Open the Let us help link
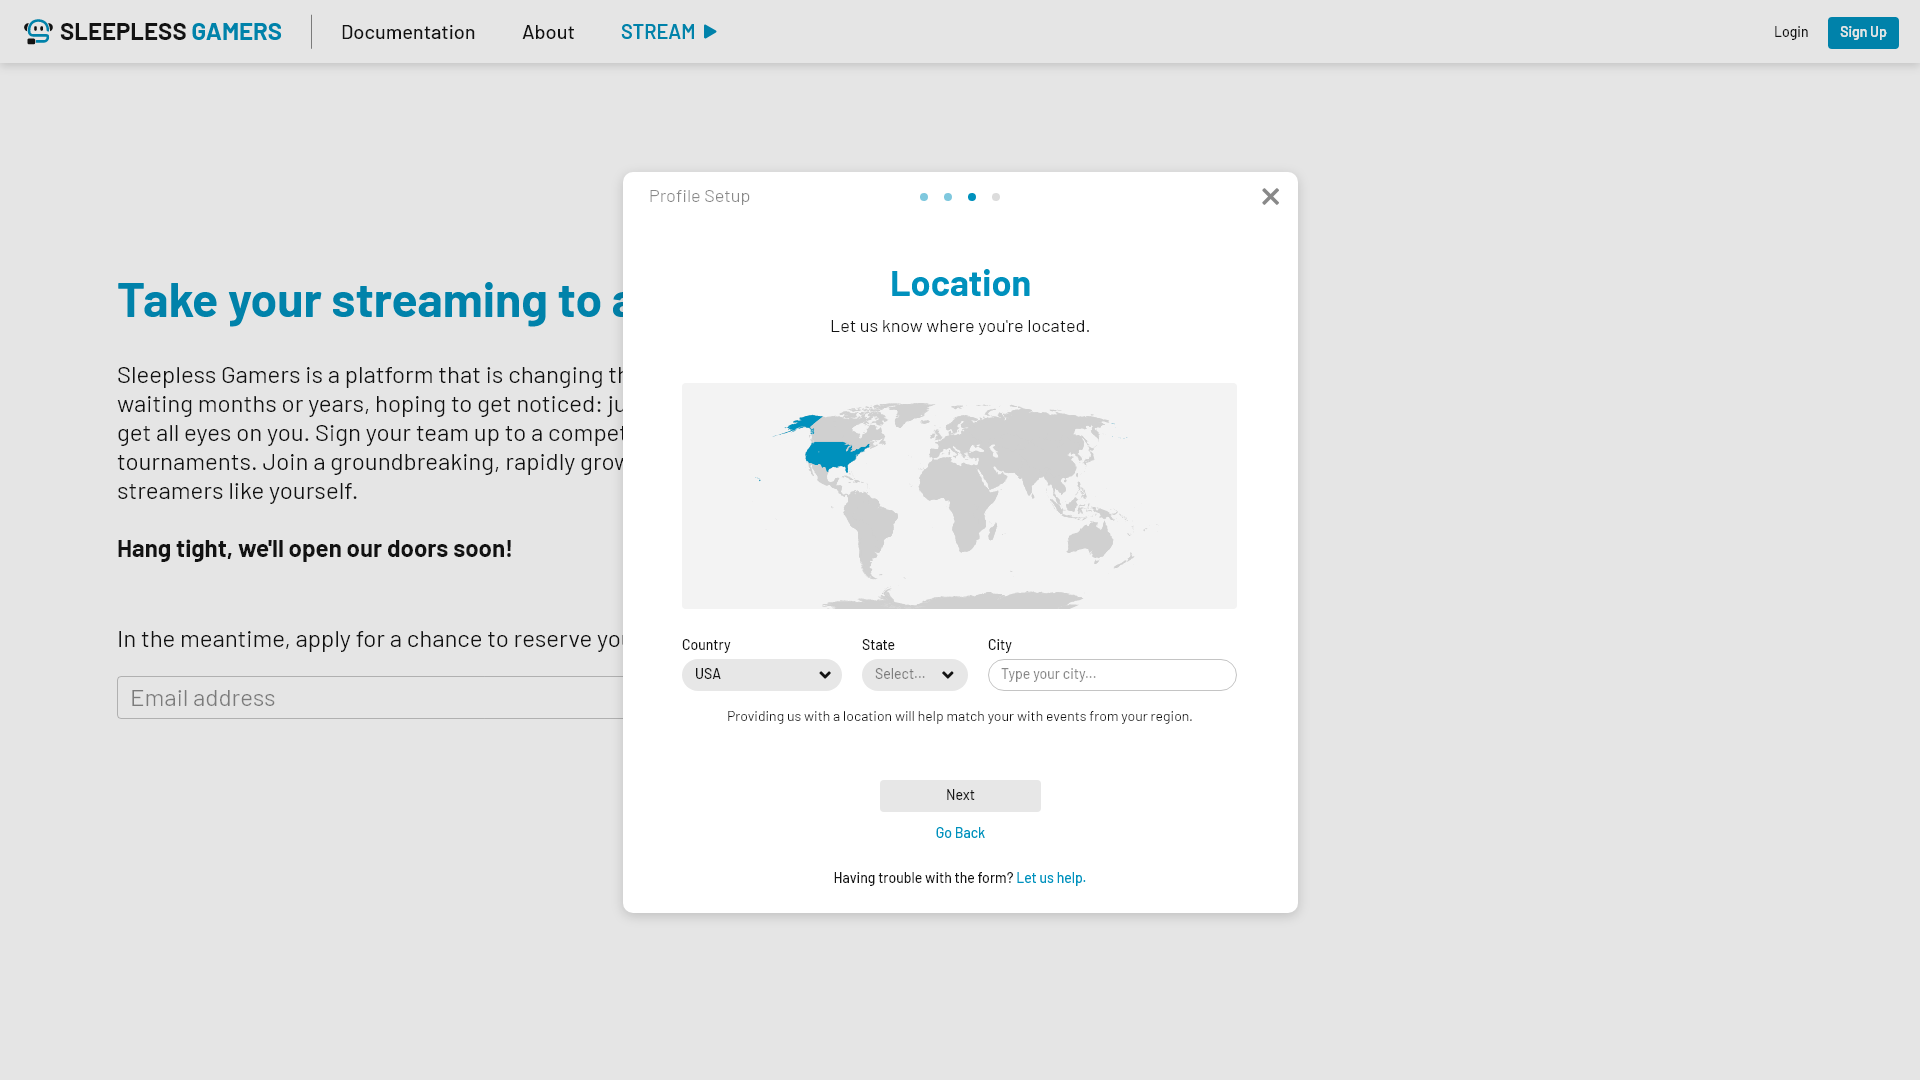This screenshot has width=1920, height=1080. tap(1050, 878)
